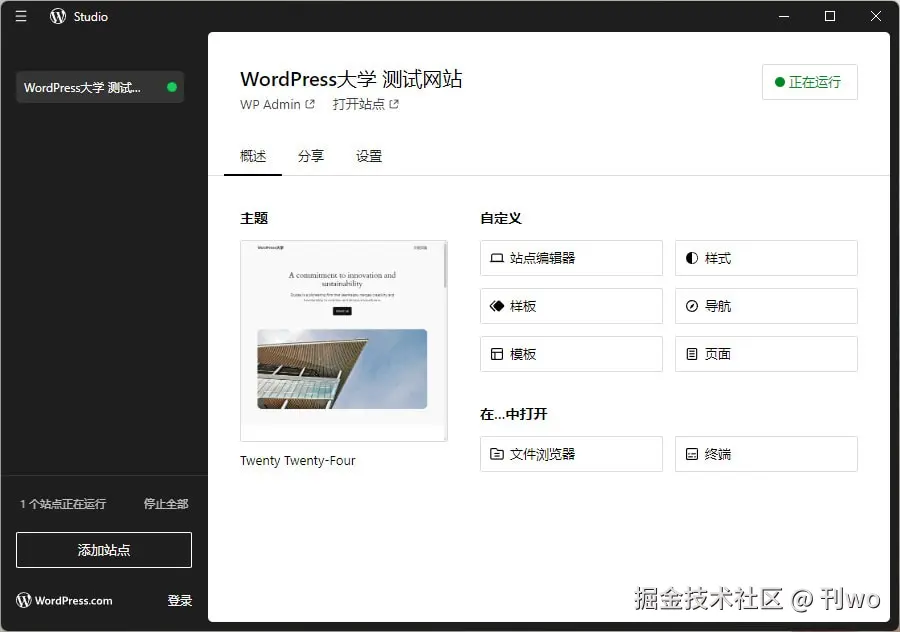The width and height of the screenshot is (900, 632).
Task: Minimize the Studio window
Action: [784, 16]
